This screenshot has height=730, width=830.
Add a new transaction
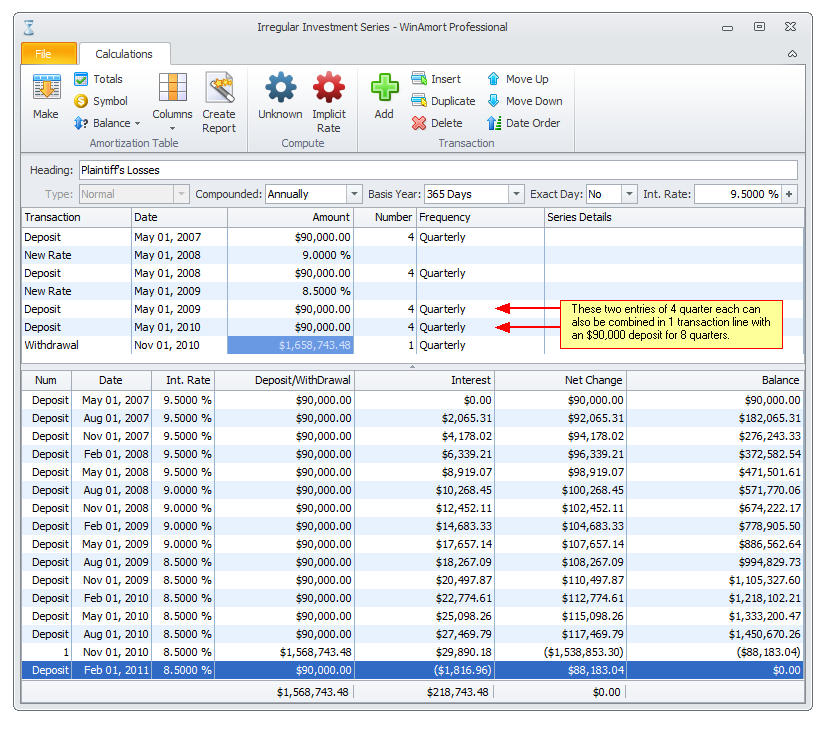pos(384,96)
